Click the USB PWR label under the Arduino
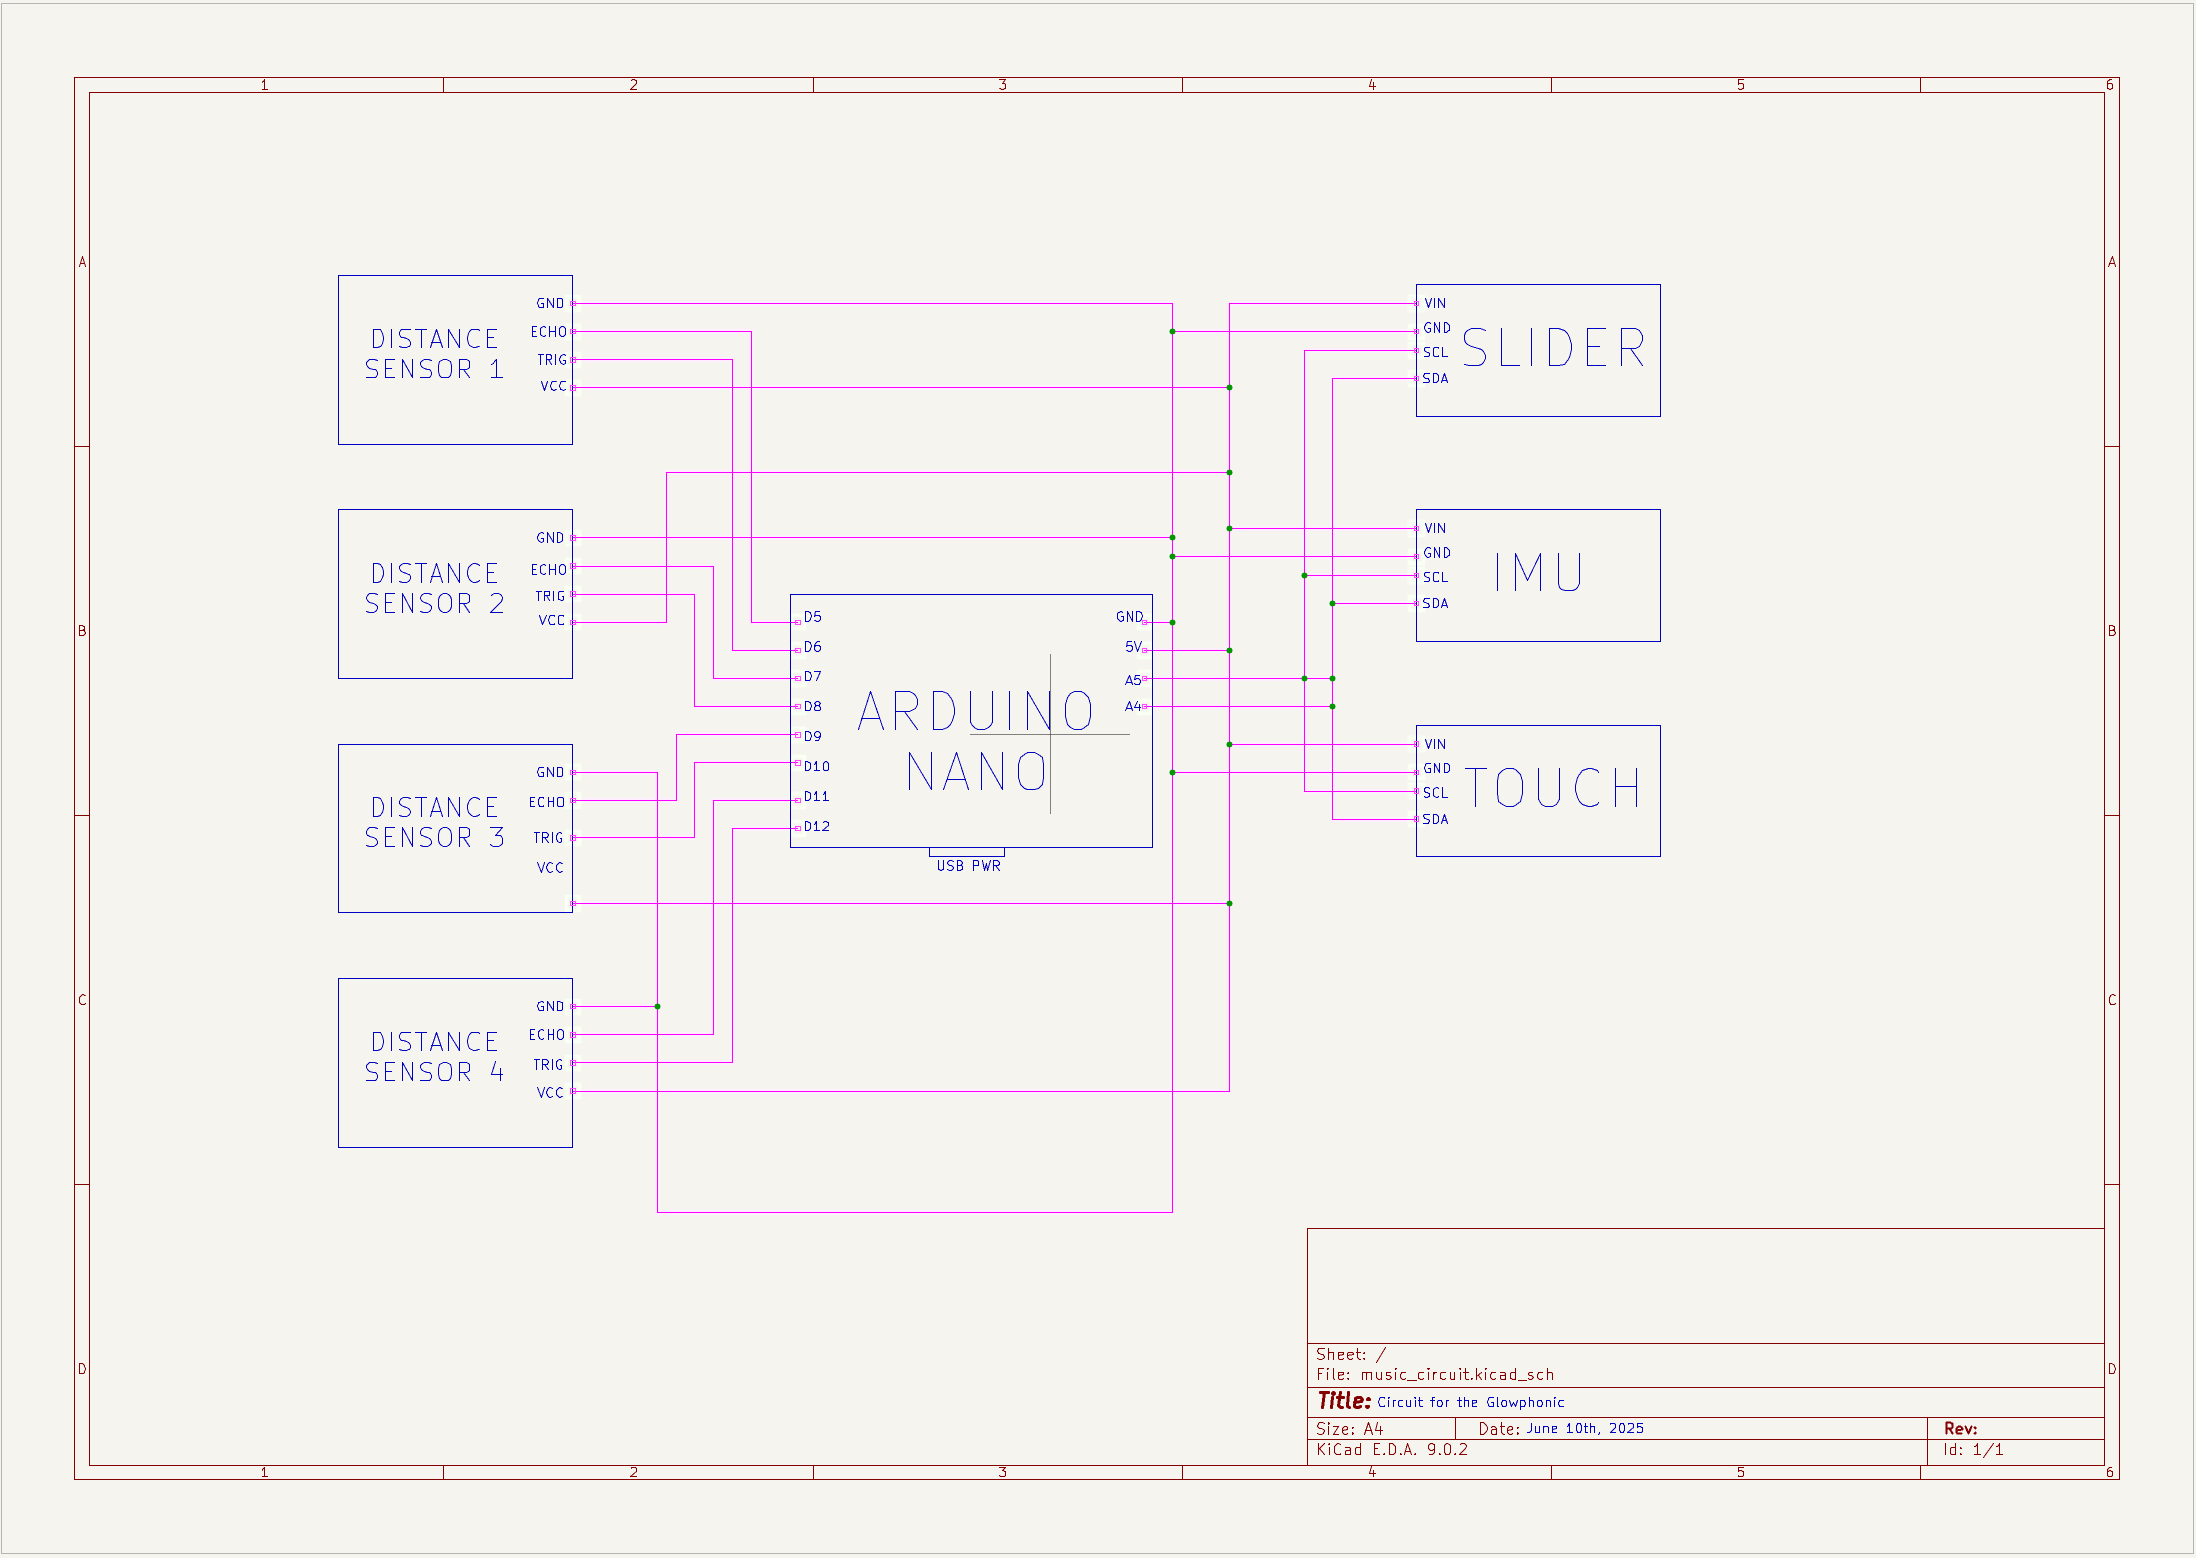This screenshot has width=2196, height=1558. point(968,865)
